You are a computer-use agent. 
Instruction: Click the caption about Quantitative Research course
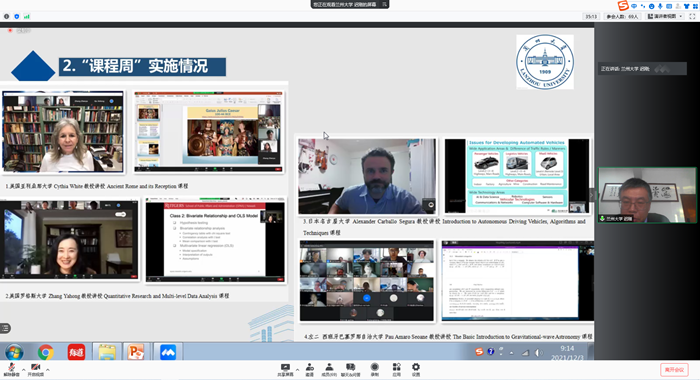(x=117, y=296)
